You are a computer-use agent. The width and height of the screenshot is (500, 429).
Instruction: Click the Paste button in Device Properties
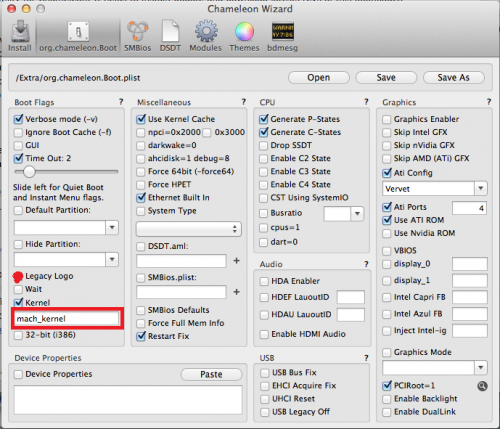211,374
